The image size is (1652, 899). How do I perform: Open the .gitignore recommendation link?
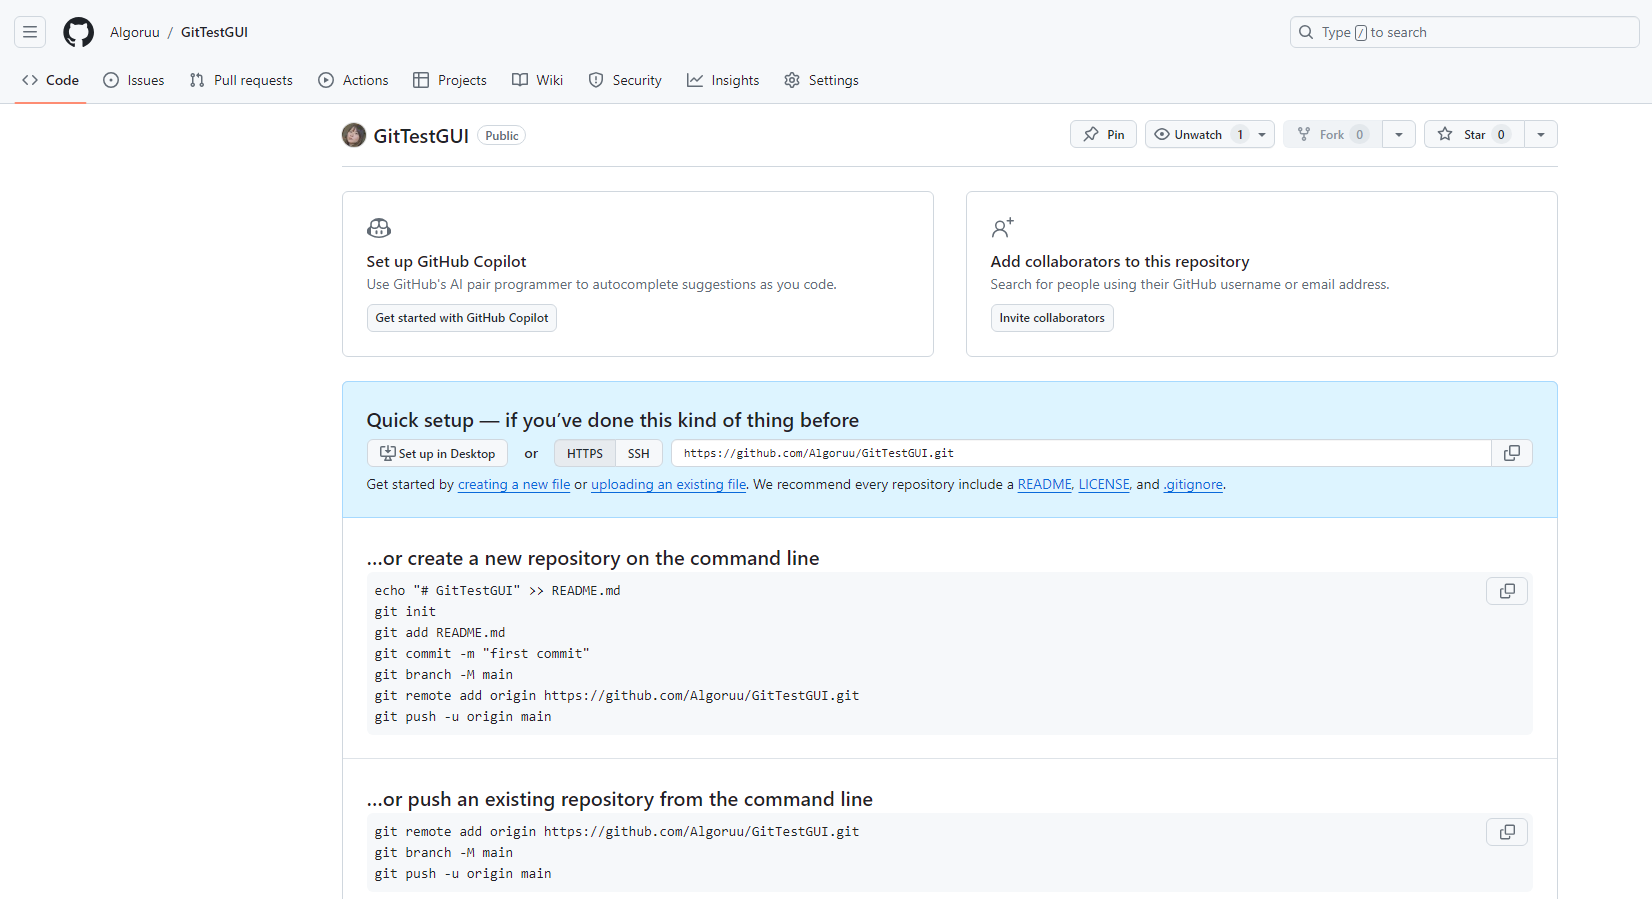[x=1193, y=484]
